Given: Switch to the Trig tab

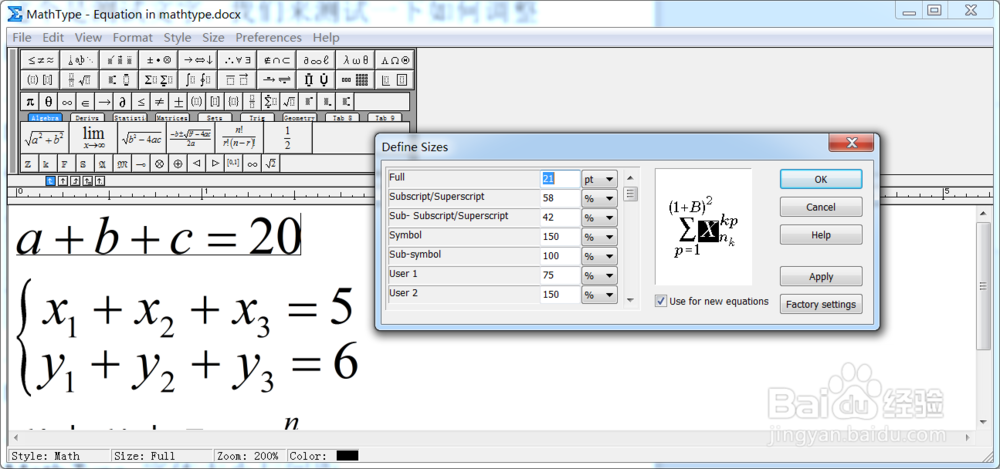Looking at the screenshot, I should click(x=257, y=118).
